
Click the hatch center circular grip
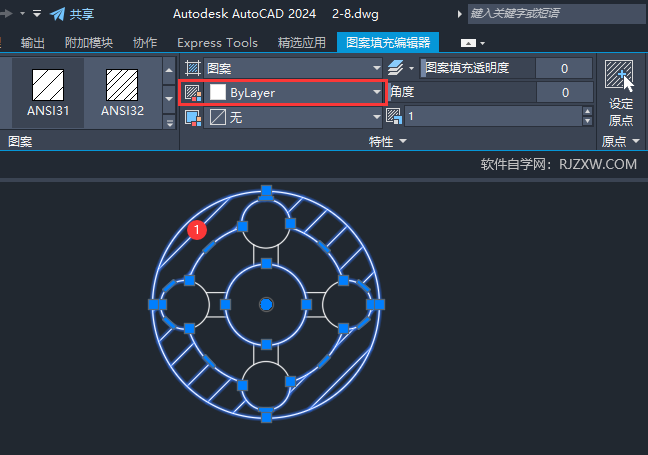tap(266, 305)
